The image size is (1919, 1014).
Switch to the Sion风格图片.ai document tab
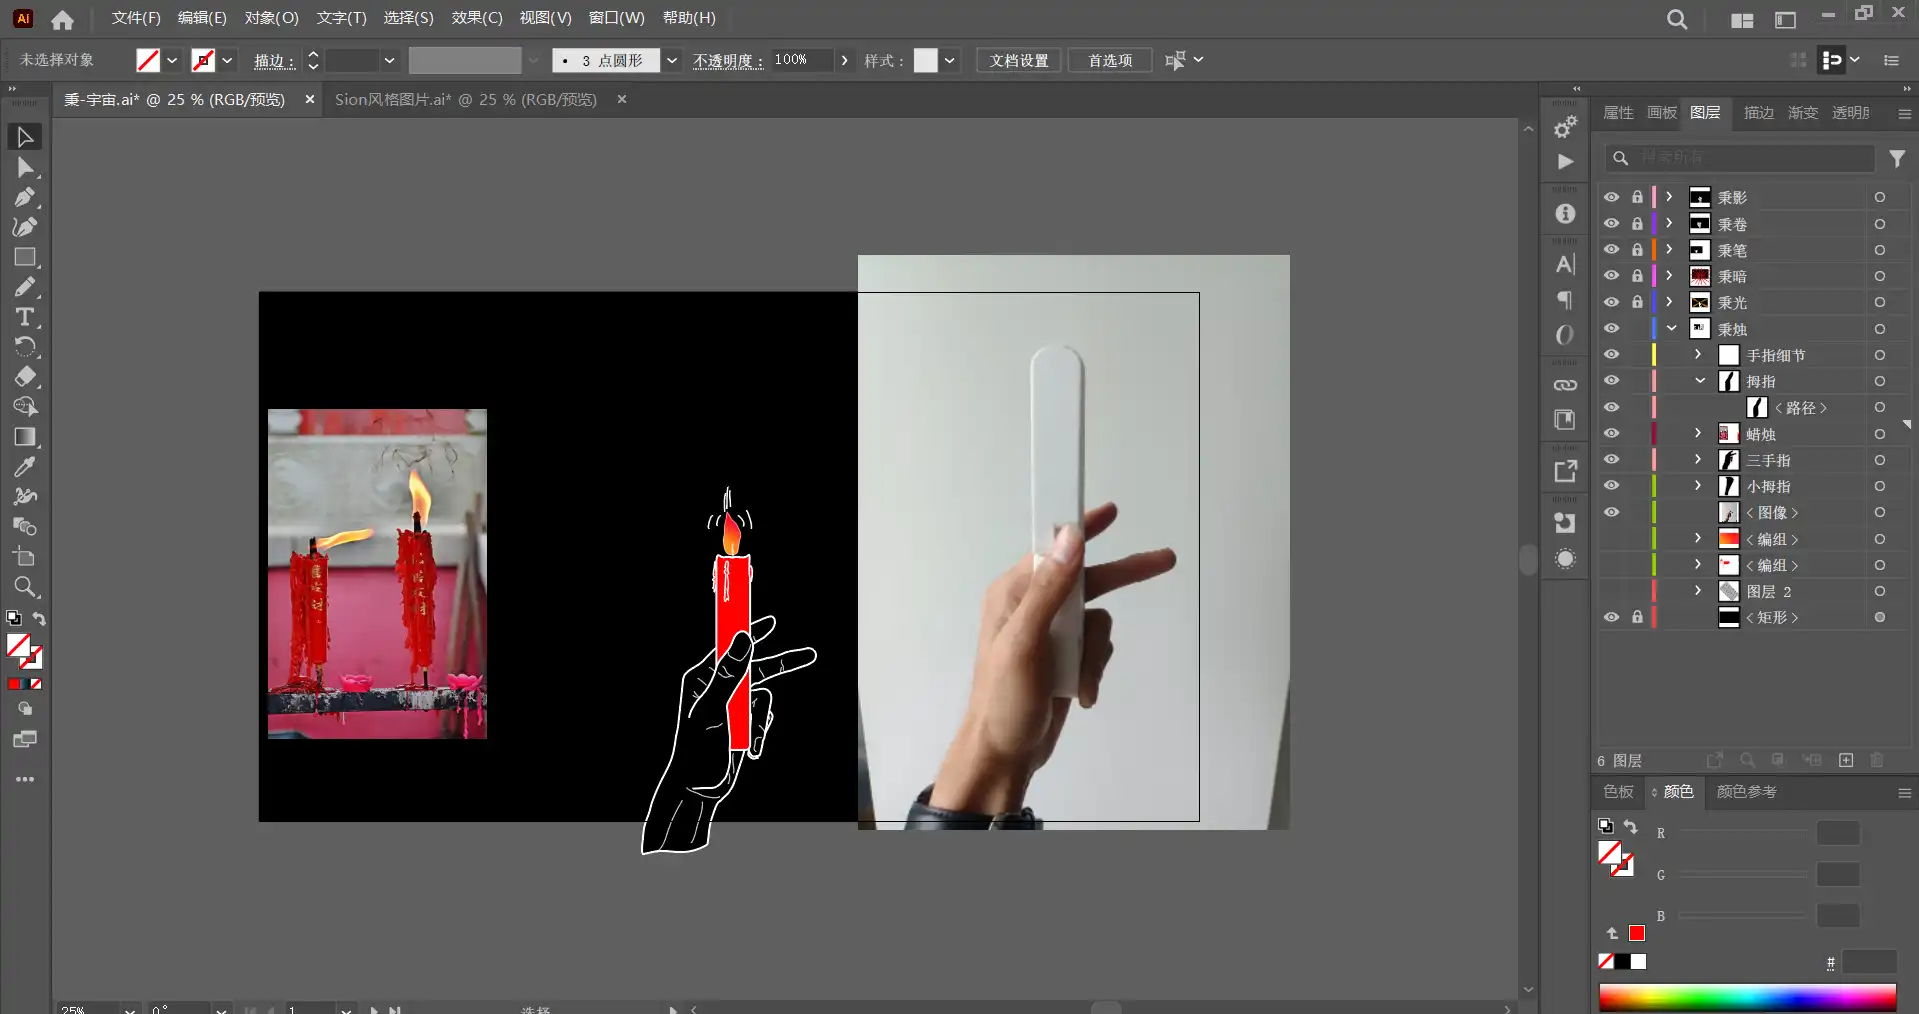point(465,100)
